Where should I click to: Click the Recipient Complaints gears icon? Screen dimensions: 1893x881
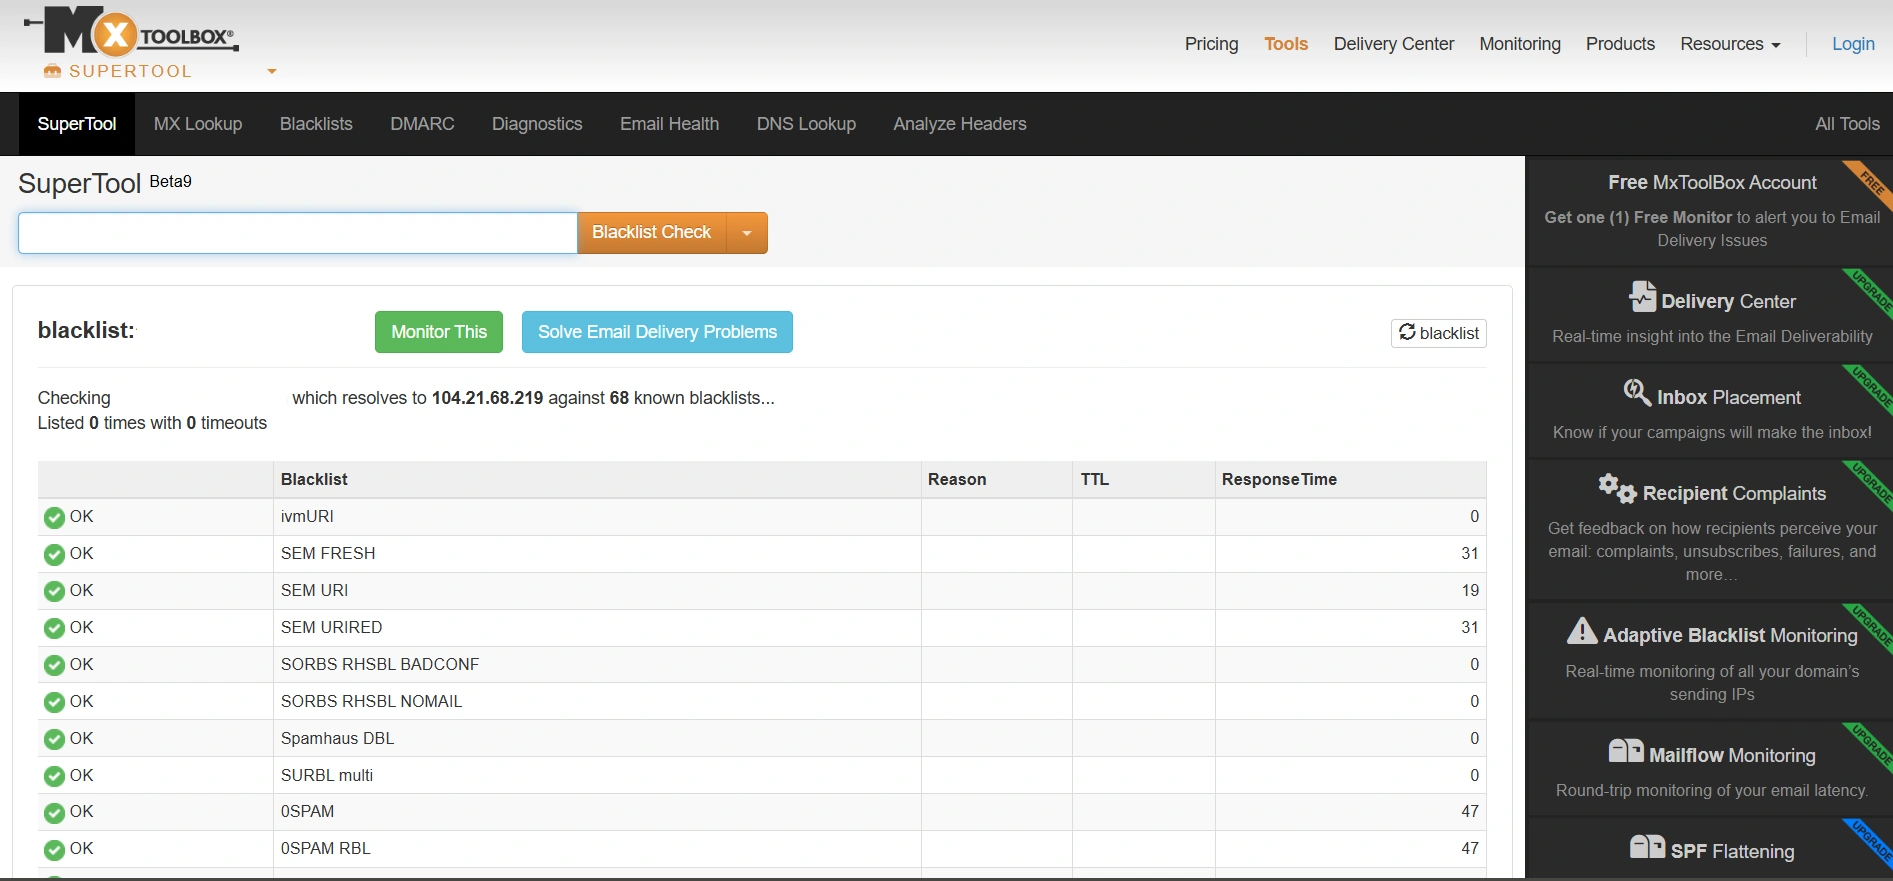pos(1617,488)
